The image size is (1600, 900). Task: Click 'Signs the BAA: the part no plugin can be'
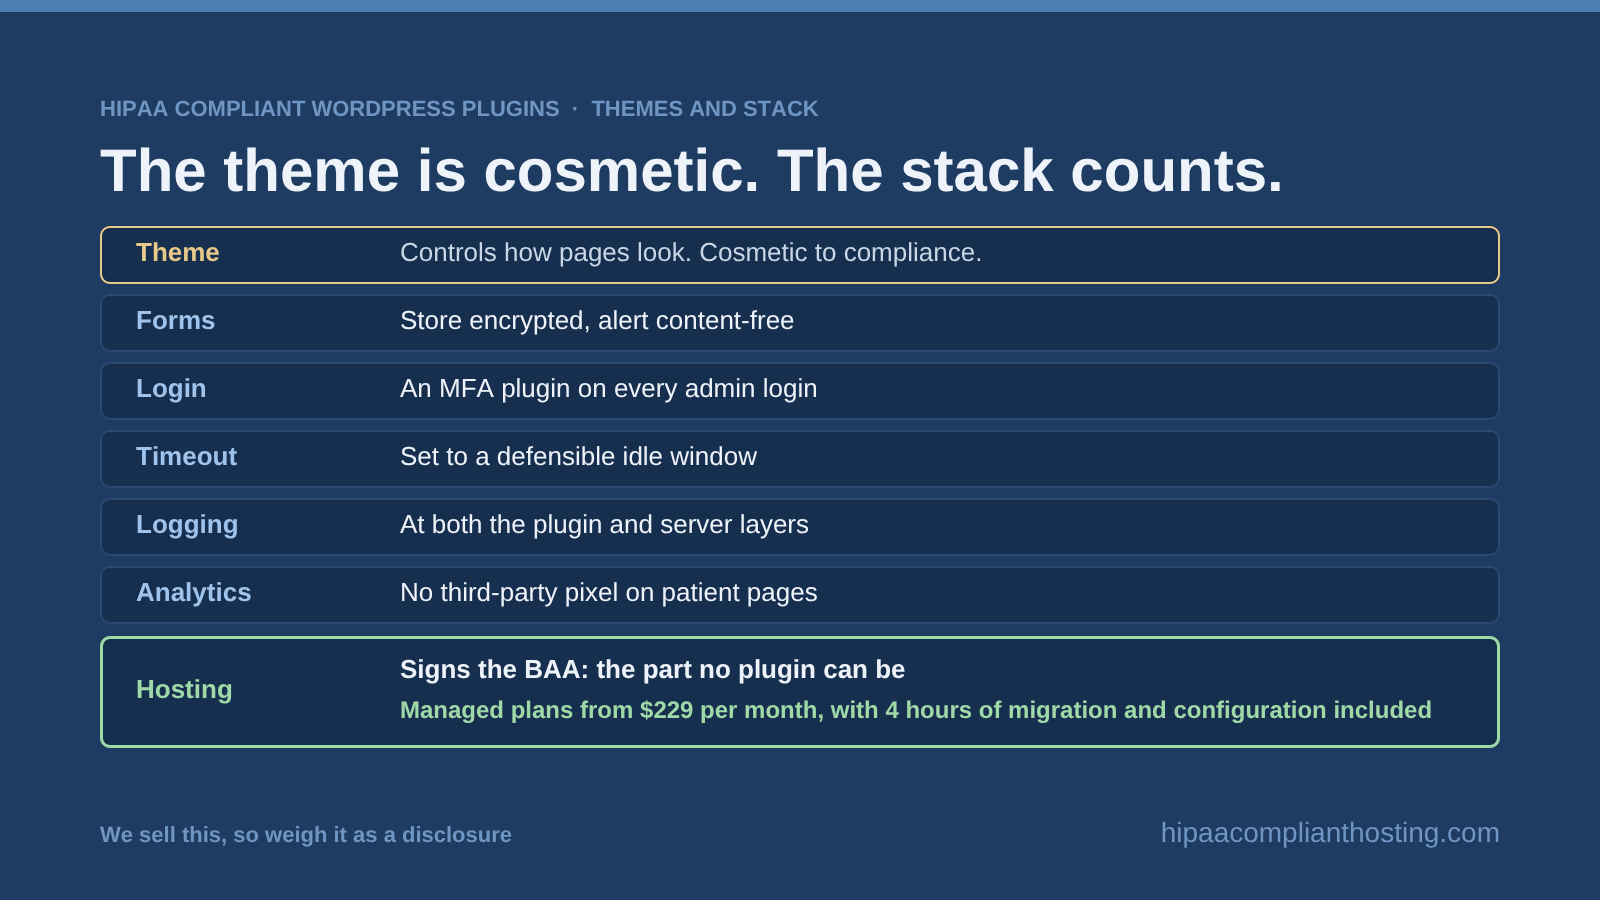click(653, 670)
